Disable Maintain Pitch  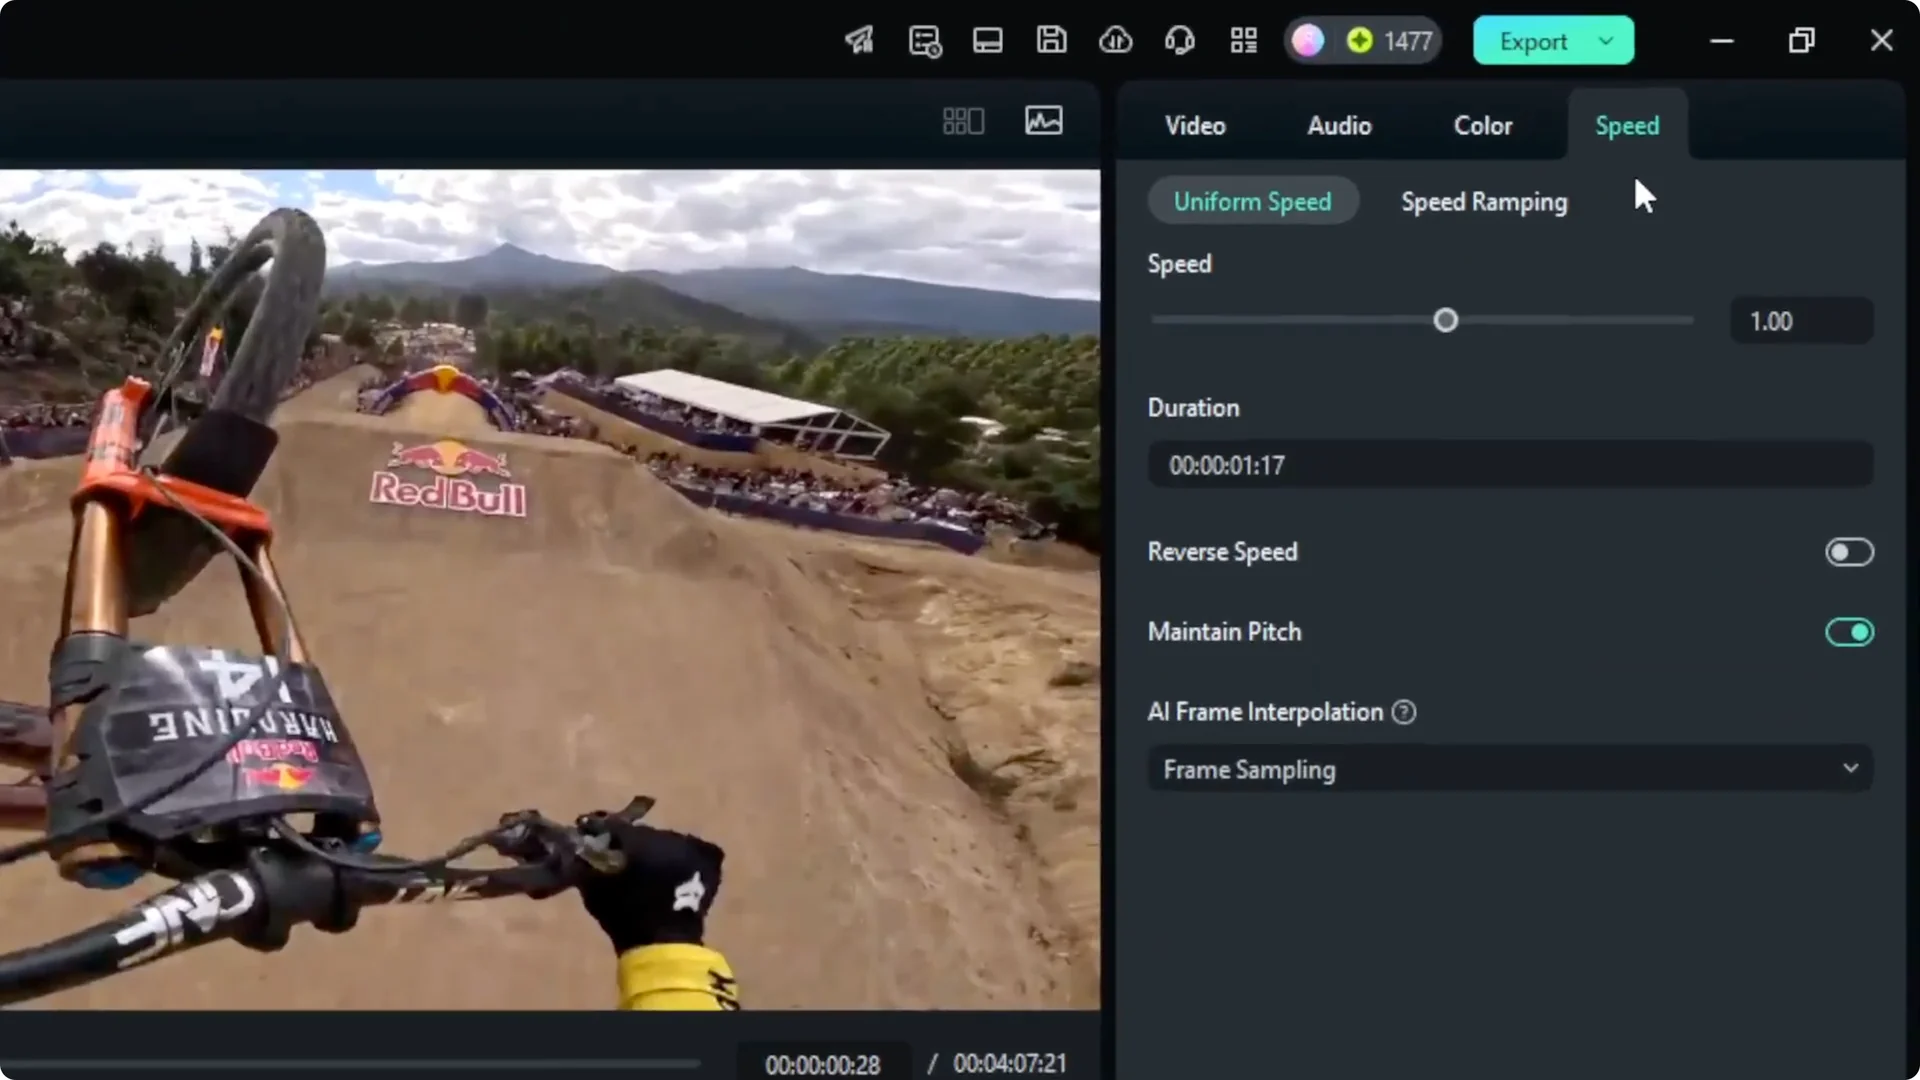[x=1849, y=631]
